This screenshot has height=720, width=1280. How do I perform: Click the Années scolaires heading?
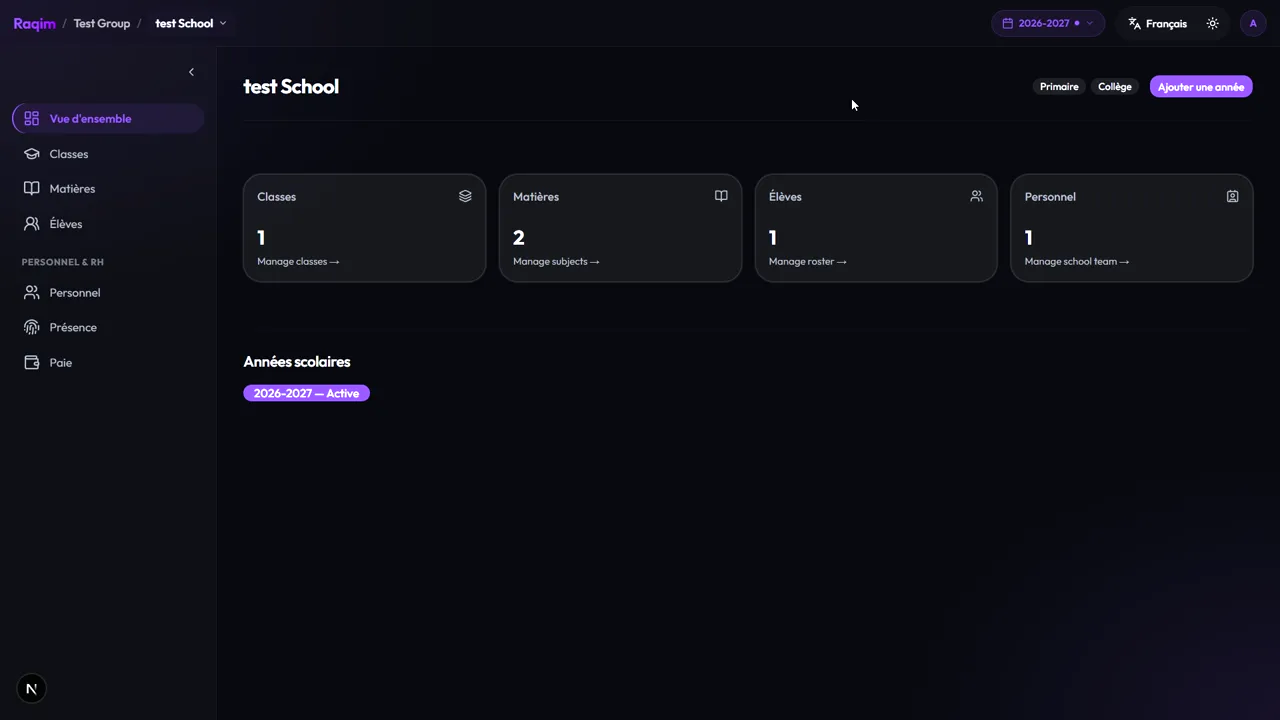click(x=297, y=362)
